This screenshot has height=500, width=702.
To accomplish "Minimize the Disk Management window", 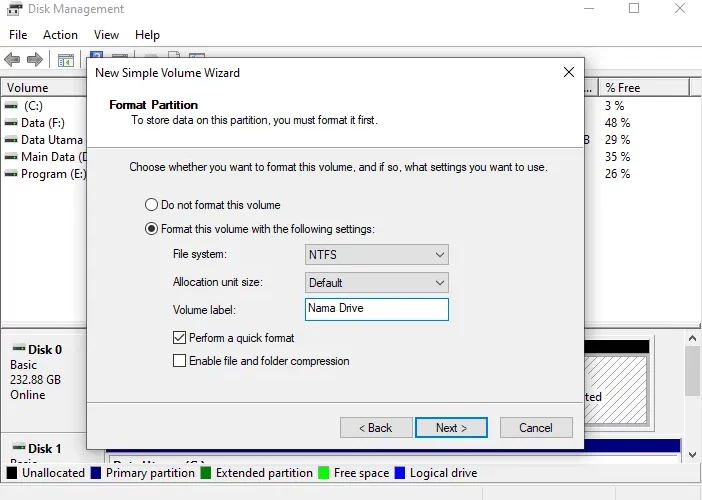I will pyautogui.click(x=589, y=8).
